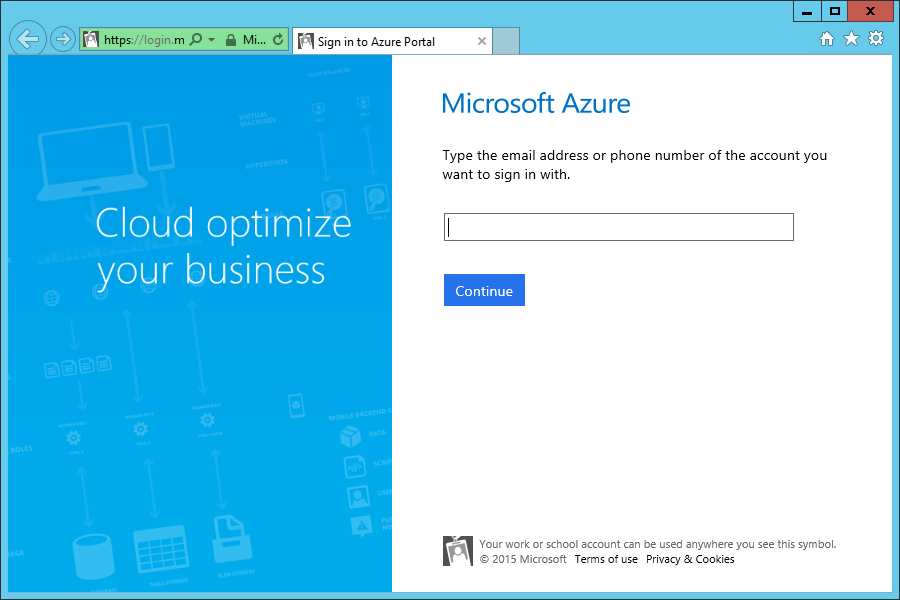900x600 pixels.
Task: Close the browser window with the red X
Action: pyautogui.click(x=870, y=11)
